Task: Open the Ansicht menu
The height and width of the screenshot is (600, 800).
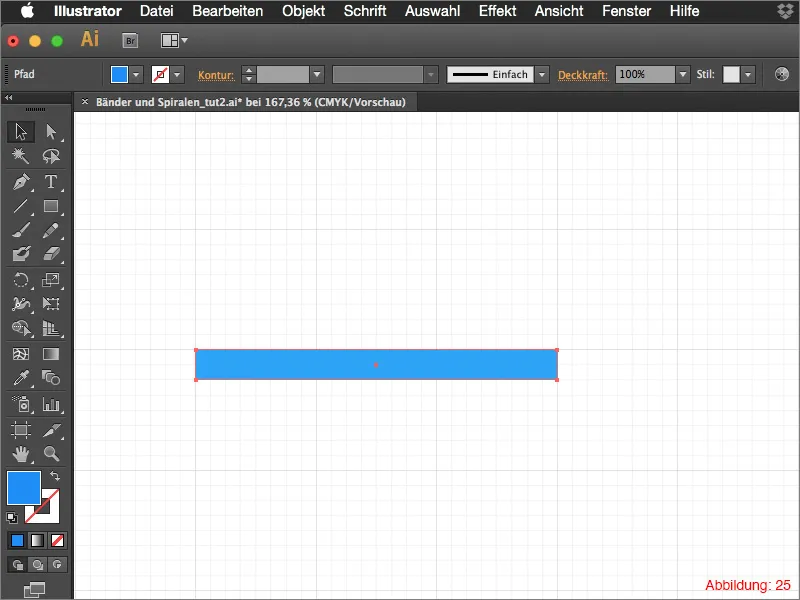Action: pos(559,11)
